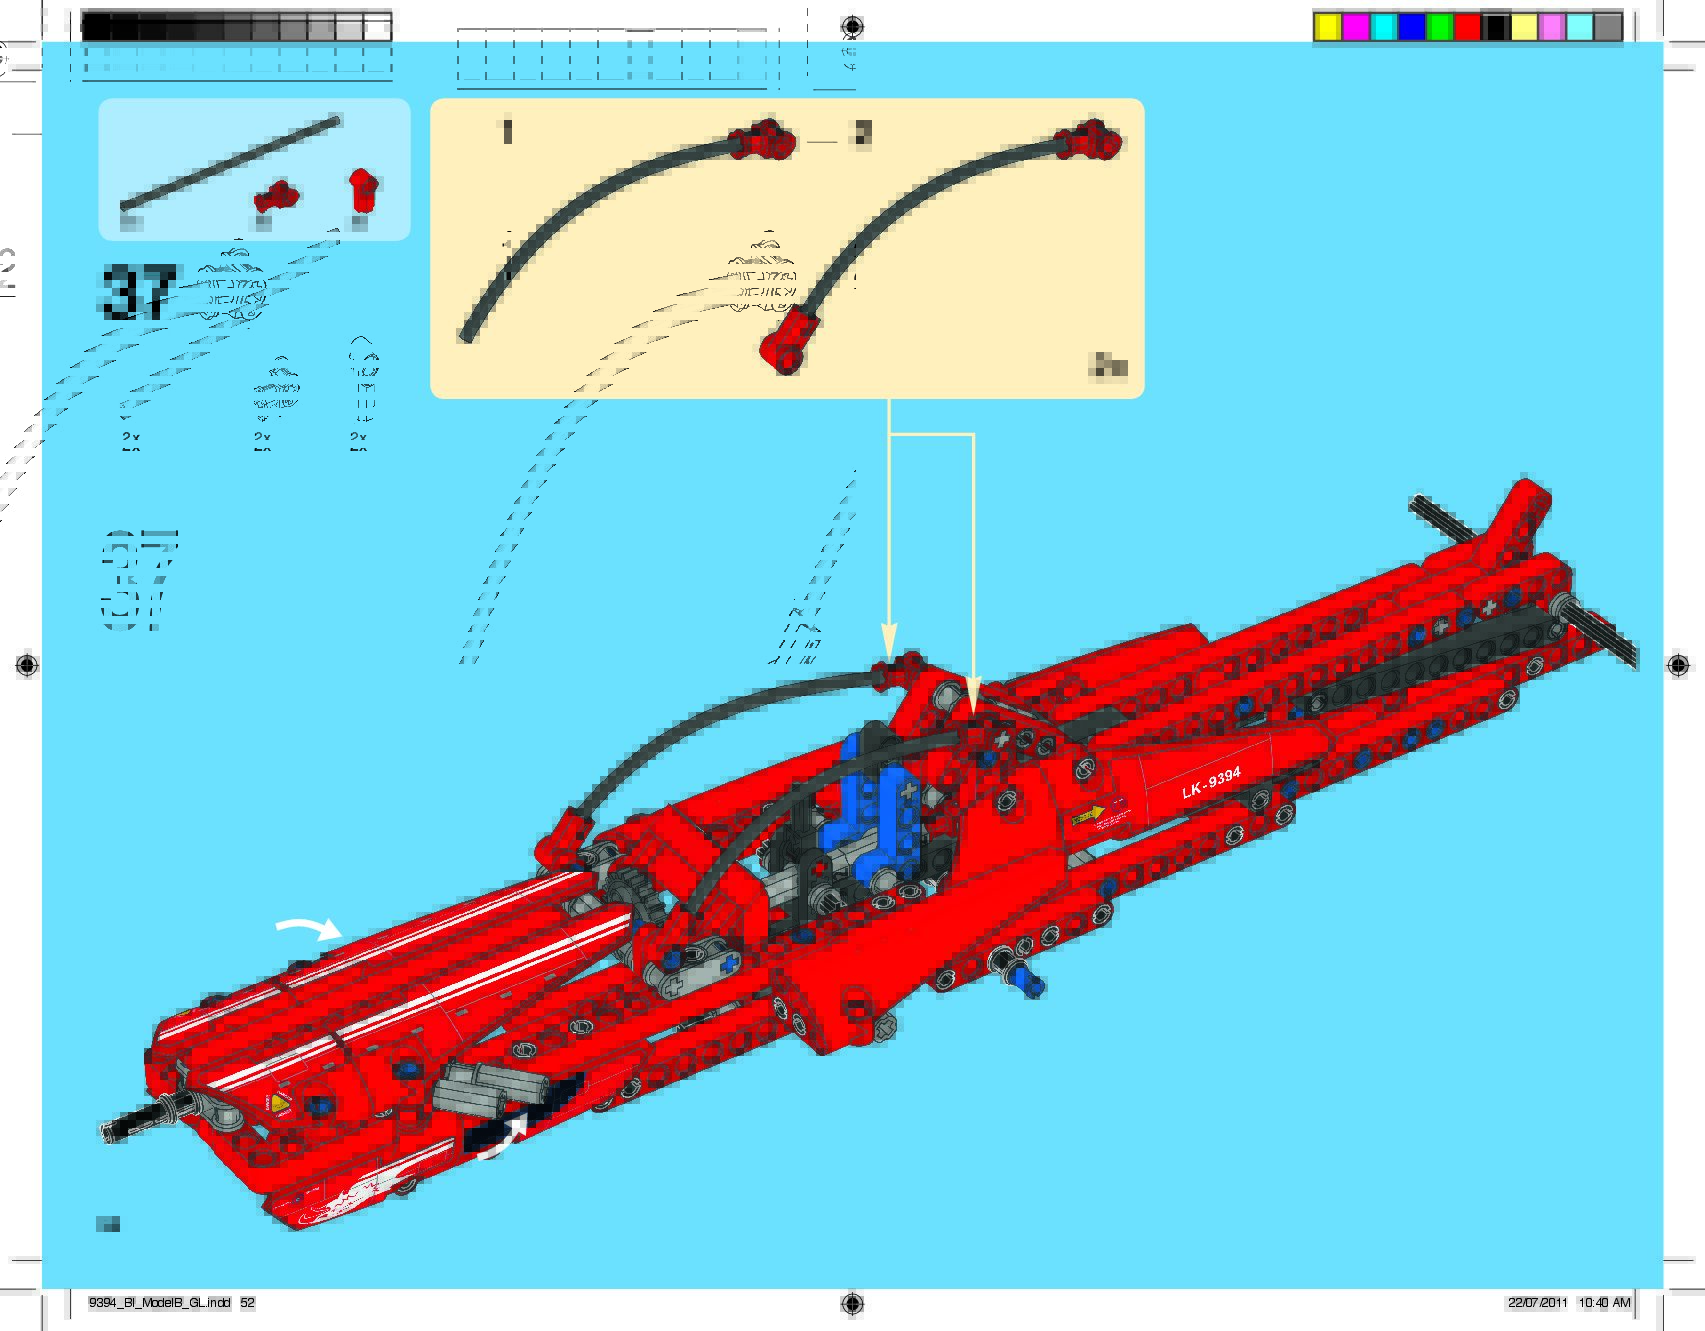1705x1331 pixels.
Task: Click the left registration crosshair mark
Action: coord(27,665)
